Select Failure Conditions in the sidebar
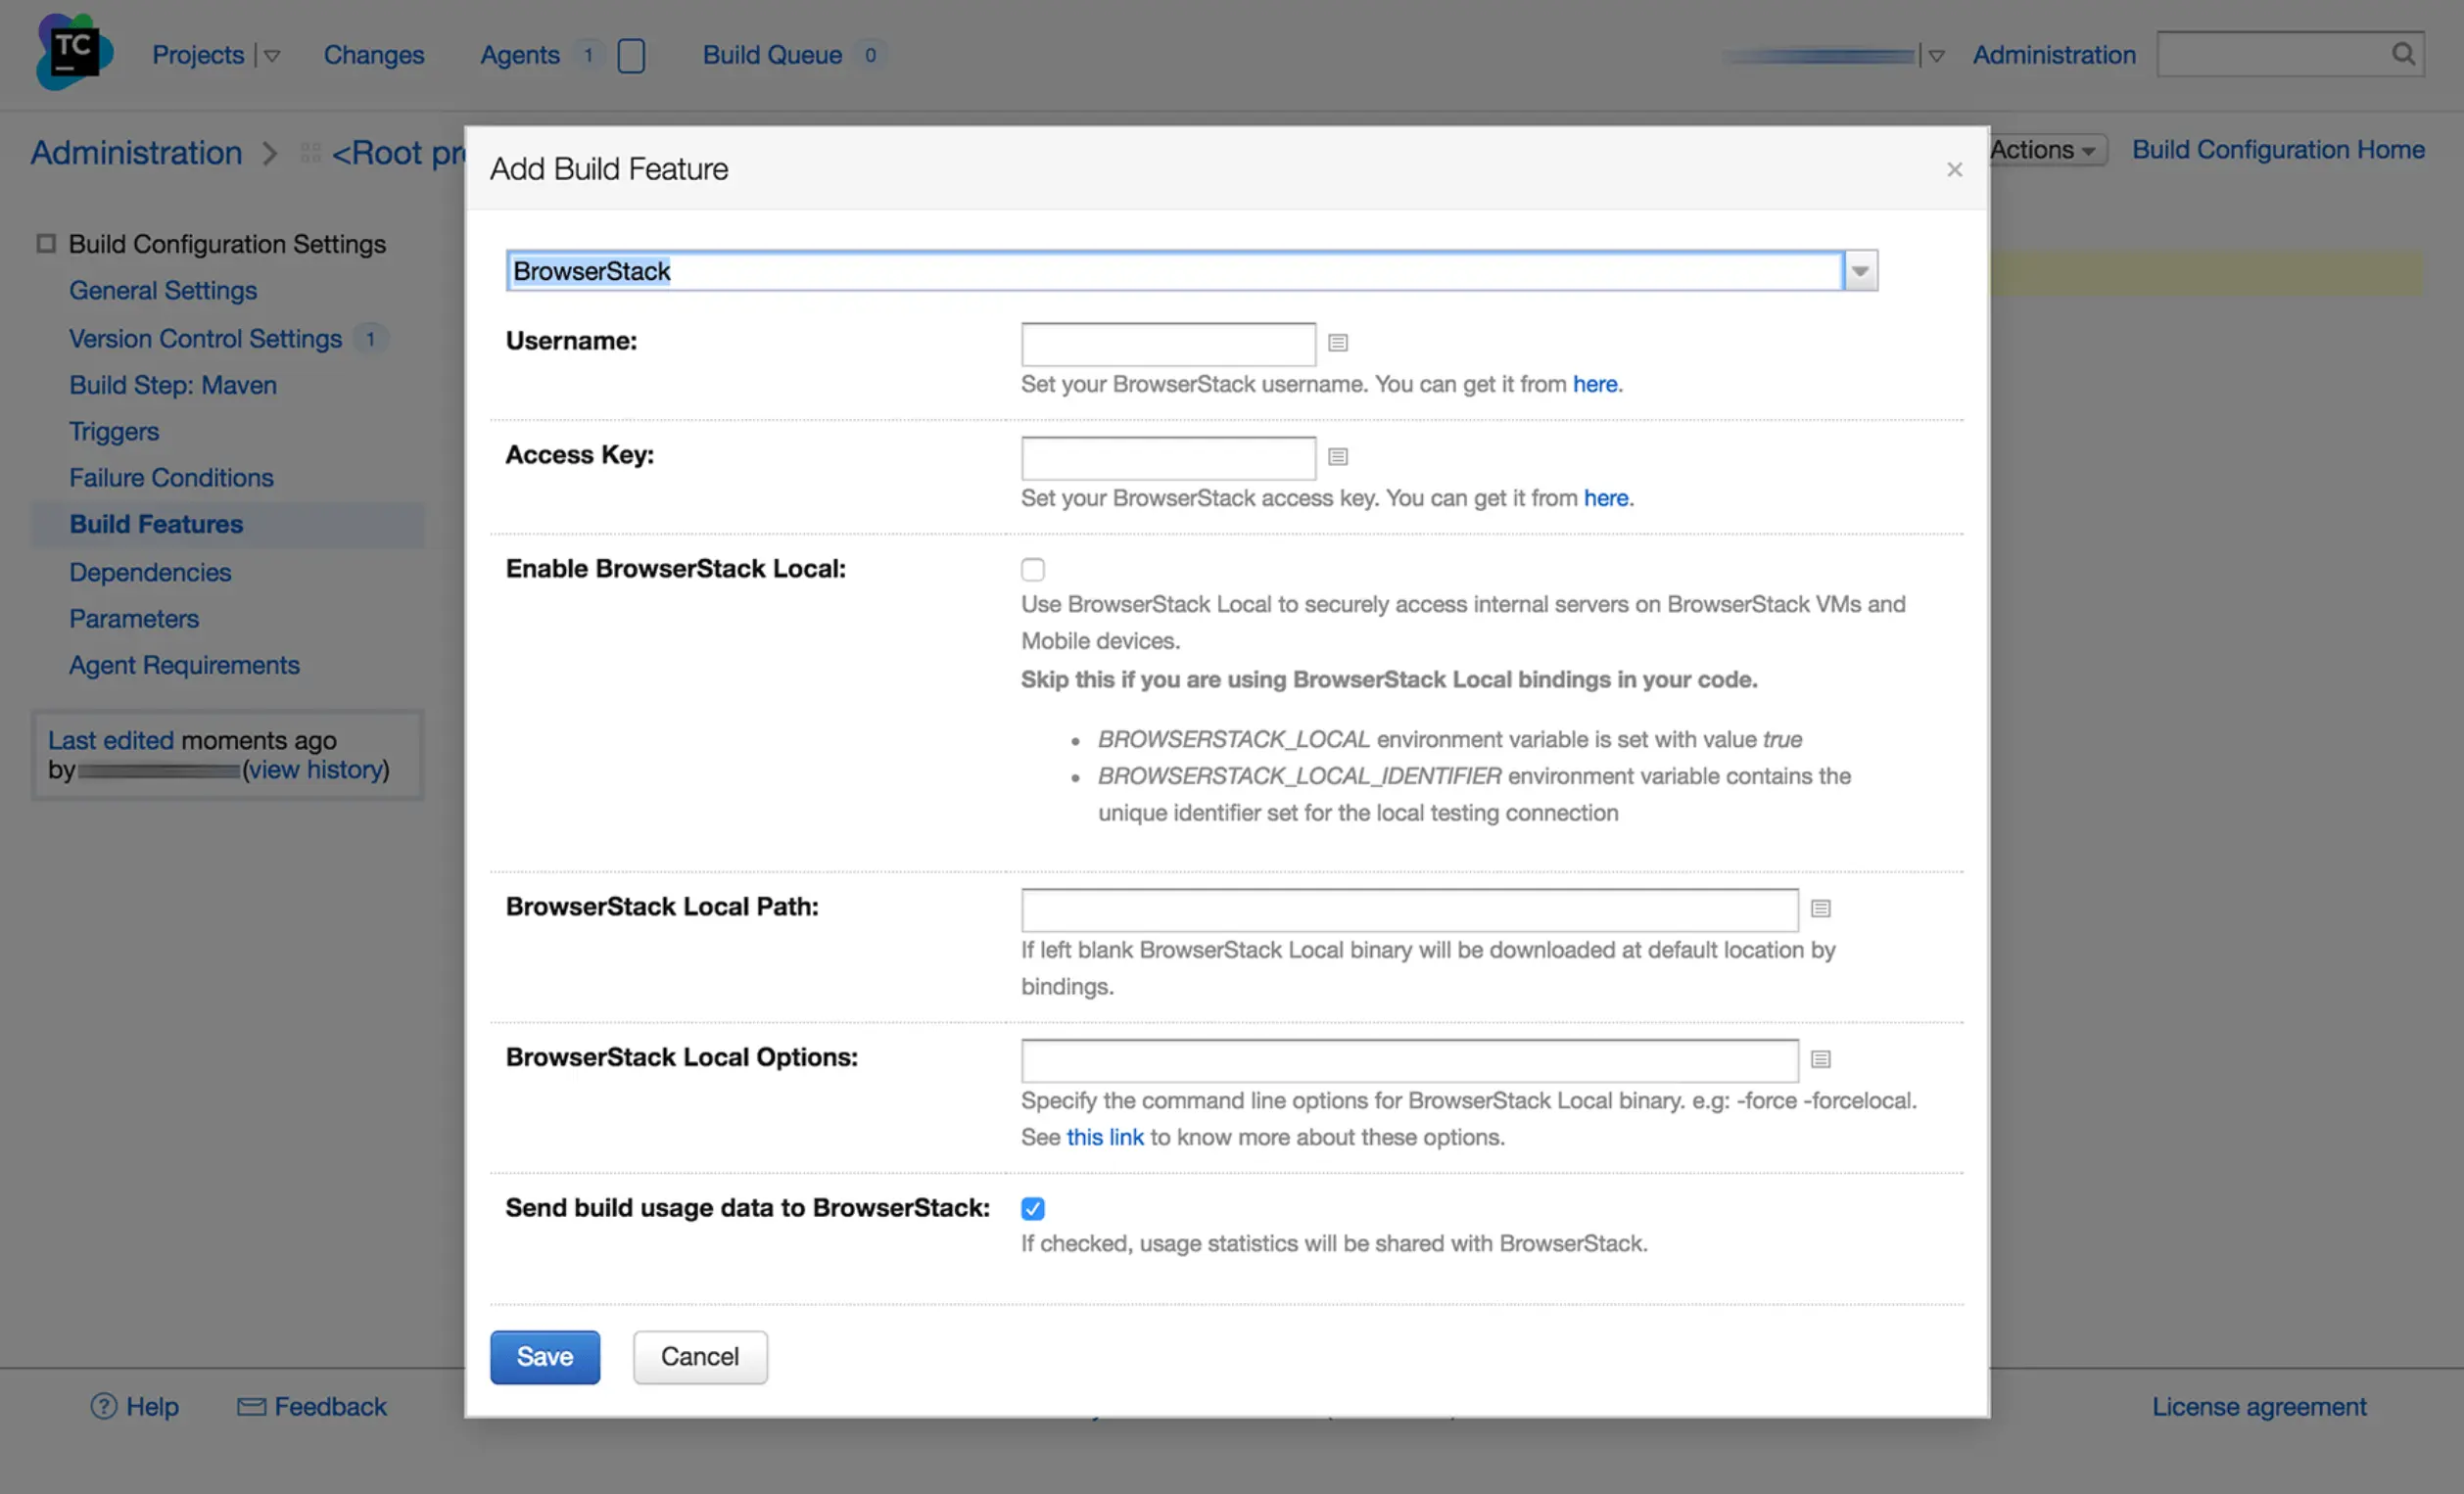The width and height of the screenshot is (2464, 1494). point(171,478)
